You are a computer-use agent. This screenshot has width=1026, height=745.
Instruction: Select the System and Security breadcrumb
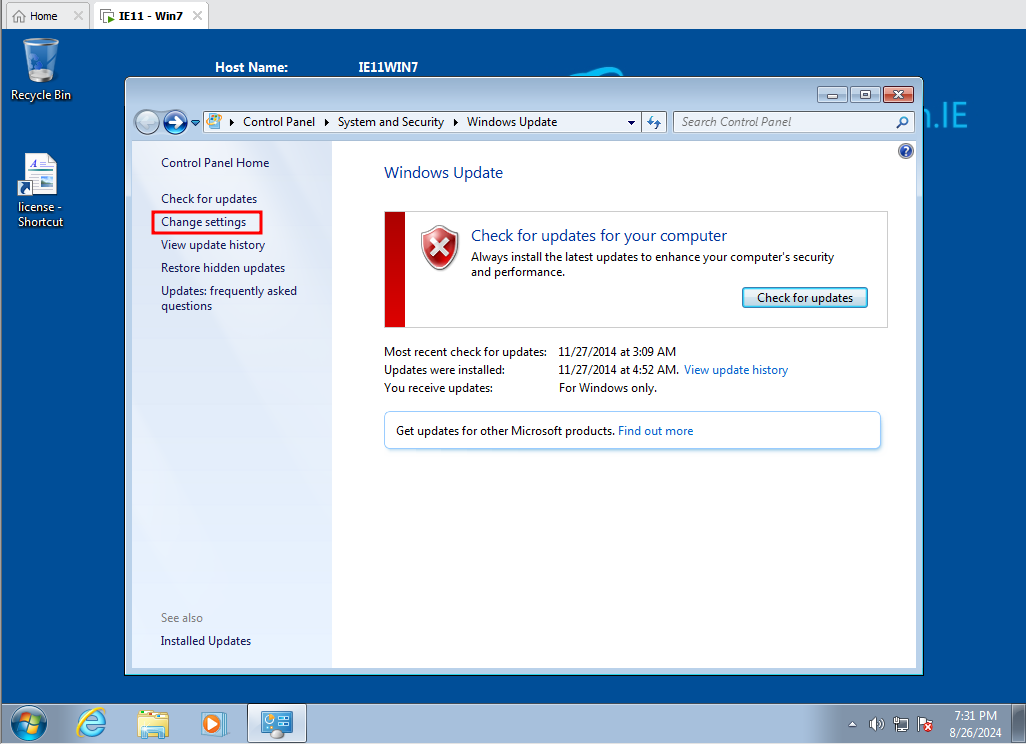(391, 122)
